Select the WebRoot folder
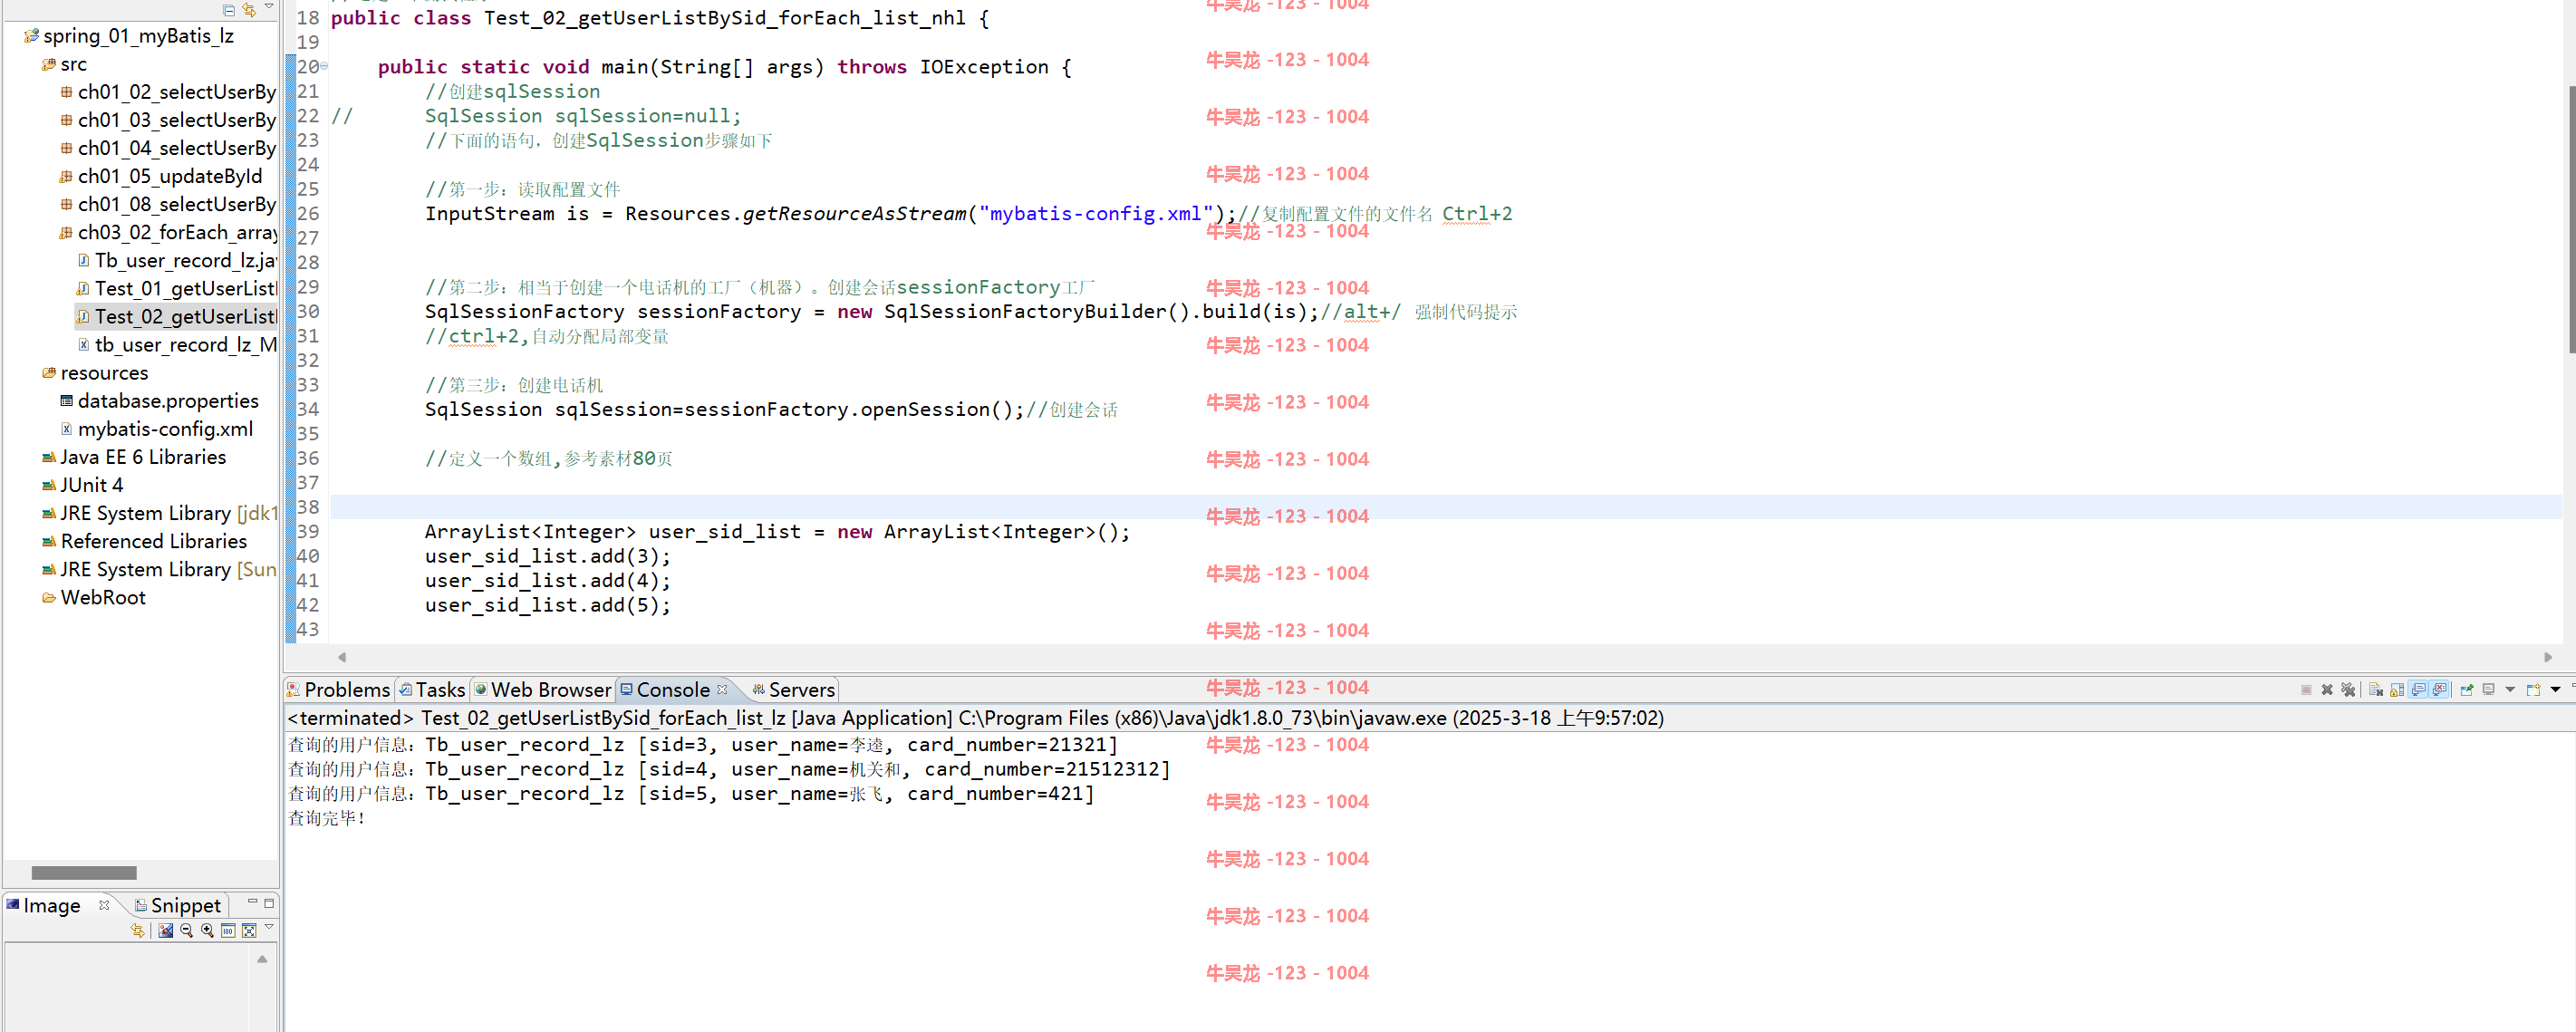This screenshot has height=1032, width=2576. (x=93, y=597)
